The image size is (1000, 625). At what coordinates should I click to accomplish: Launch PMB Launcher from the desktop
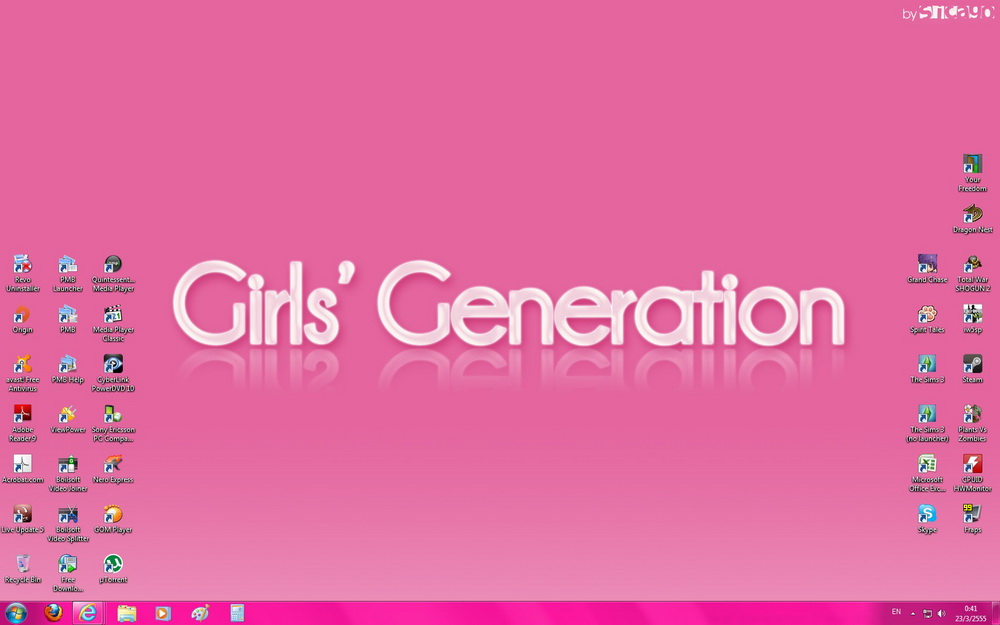(x=68, y=273)
